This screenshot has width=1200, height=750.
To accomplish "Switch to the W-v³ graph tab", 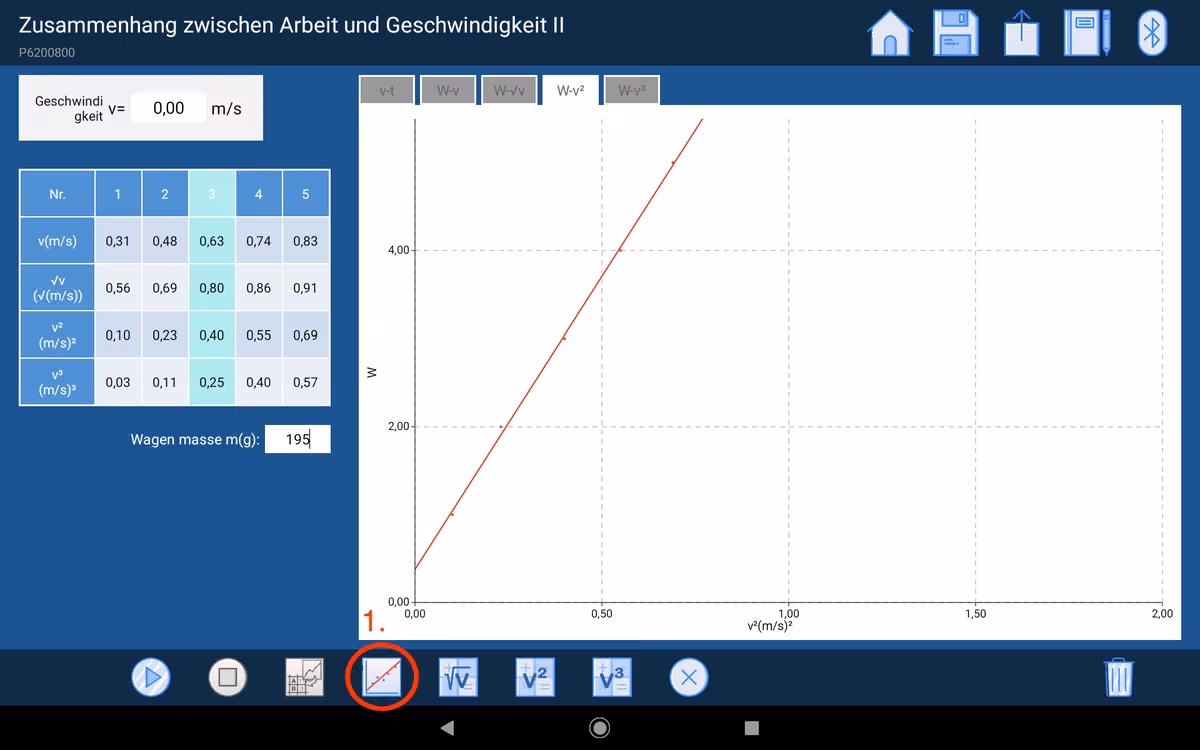I will point(631,90).
